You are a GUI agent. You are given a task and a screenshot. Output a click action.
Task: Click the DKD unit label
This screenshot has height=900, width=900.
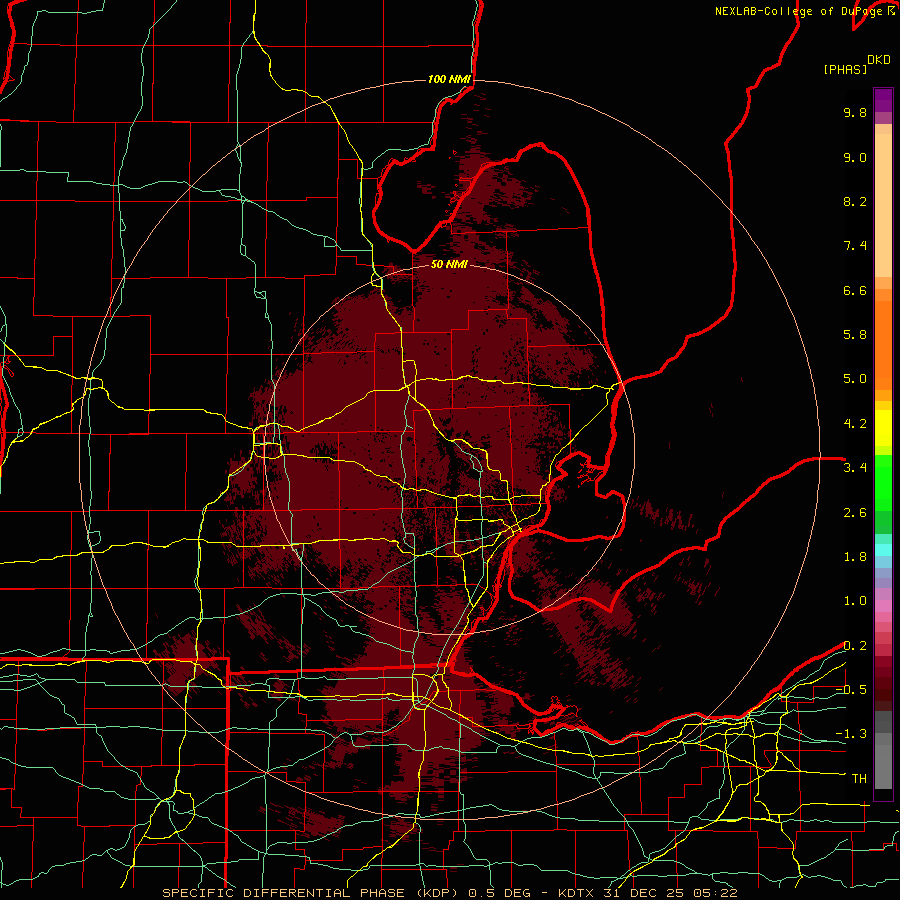click(878, 60)
